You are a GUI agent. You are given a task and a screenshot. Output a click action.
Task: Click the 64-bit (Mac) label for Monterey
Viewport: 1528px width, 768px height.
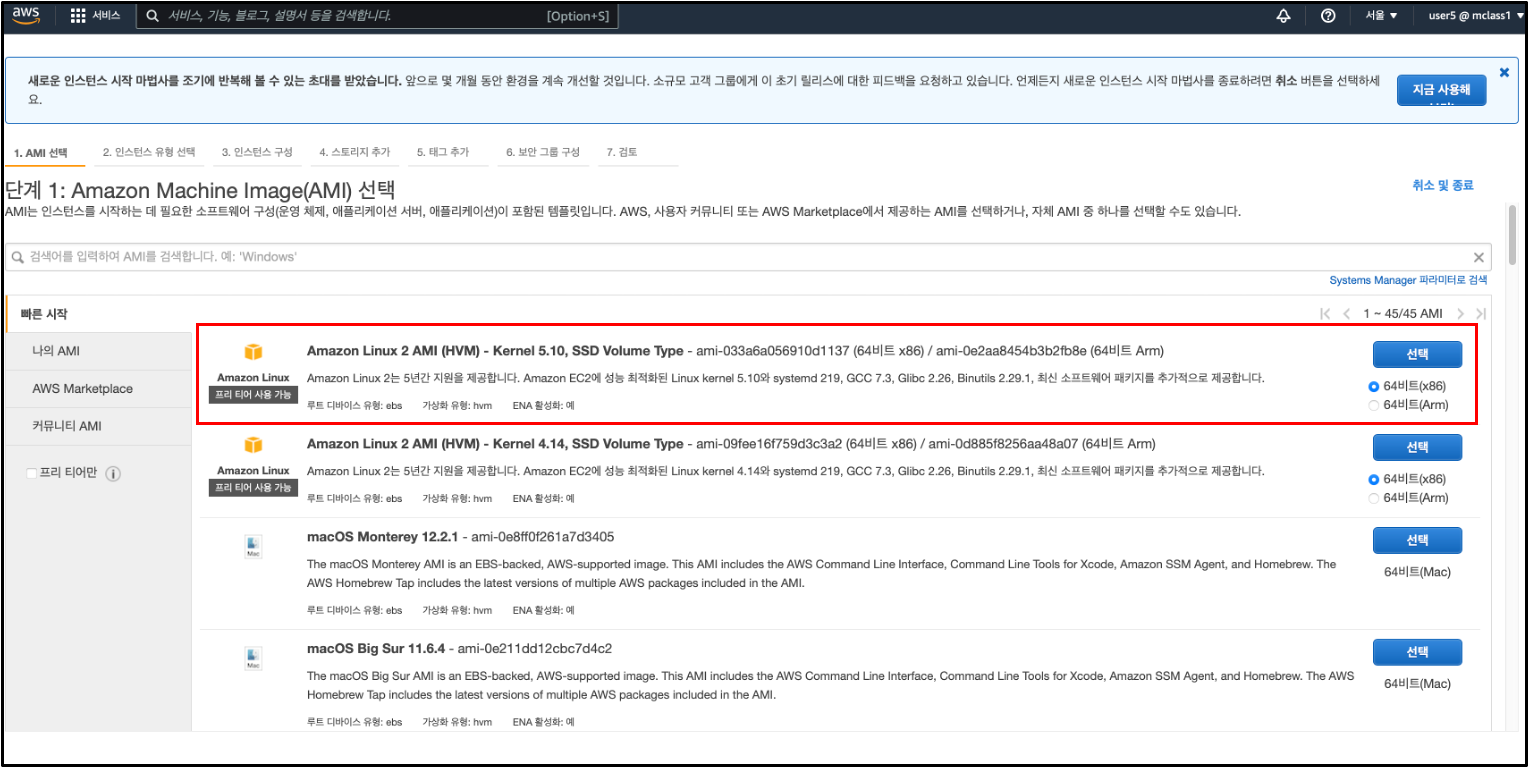[x=1417, y=572]
